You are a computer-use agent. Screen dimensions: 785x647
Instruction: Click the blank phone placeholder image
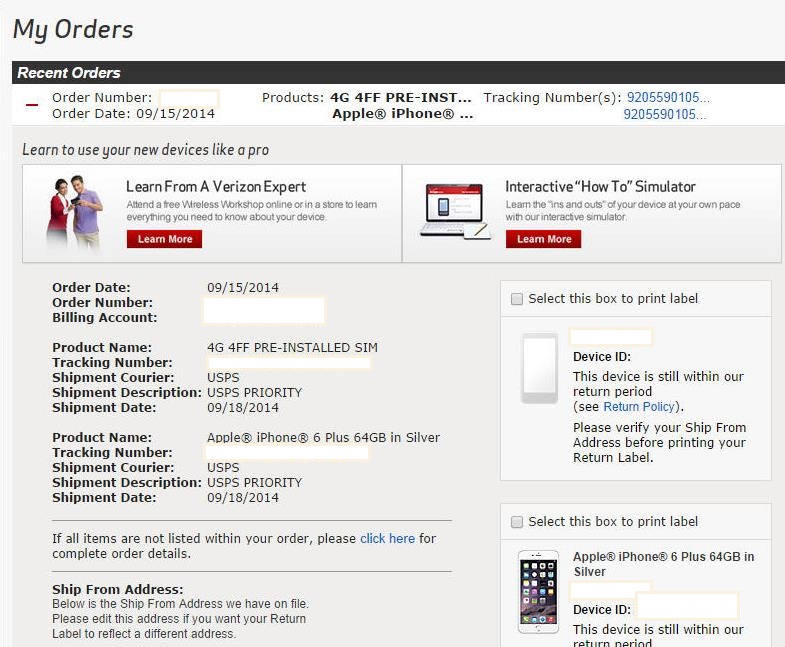pos(539,368)
